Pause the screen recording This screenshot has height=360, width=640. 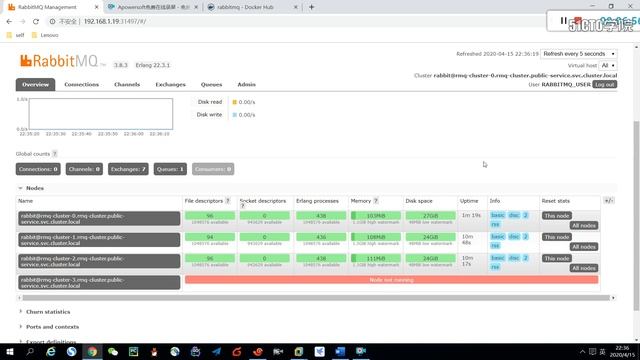[563, 20]
